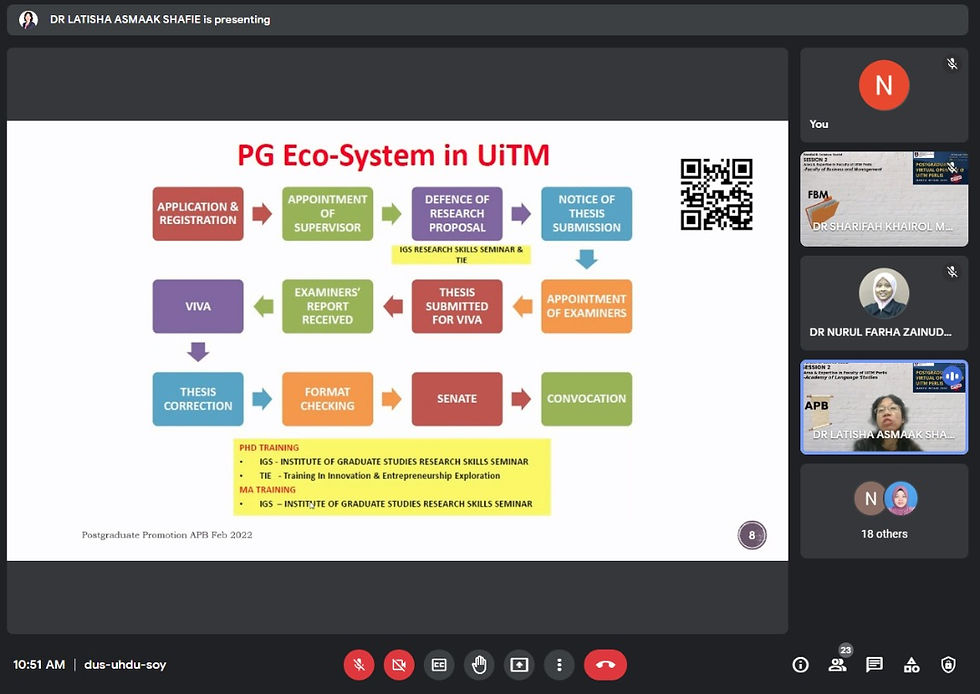Click muted mic icon on DR NURUL tile
The height and width of the screenshot is (694, 980).
tap(952, 271)
